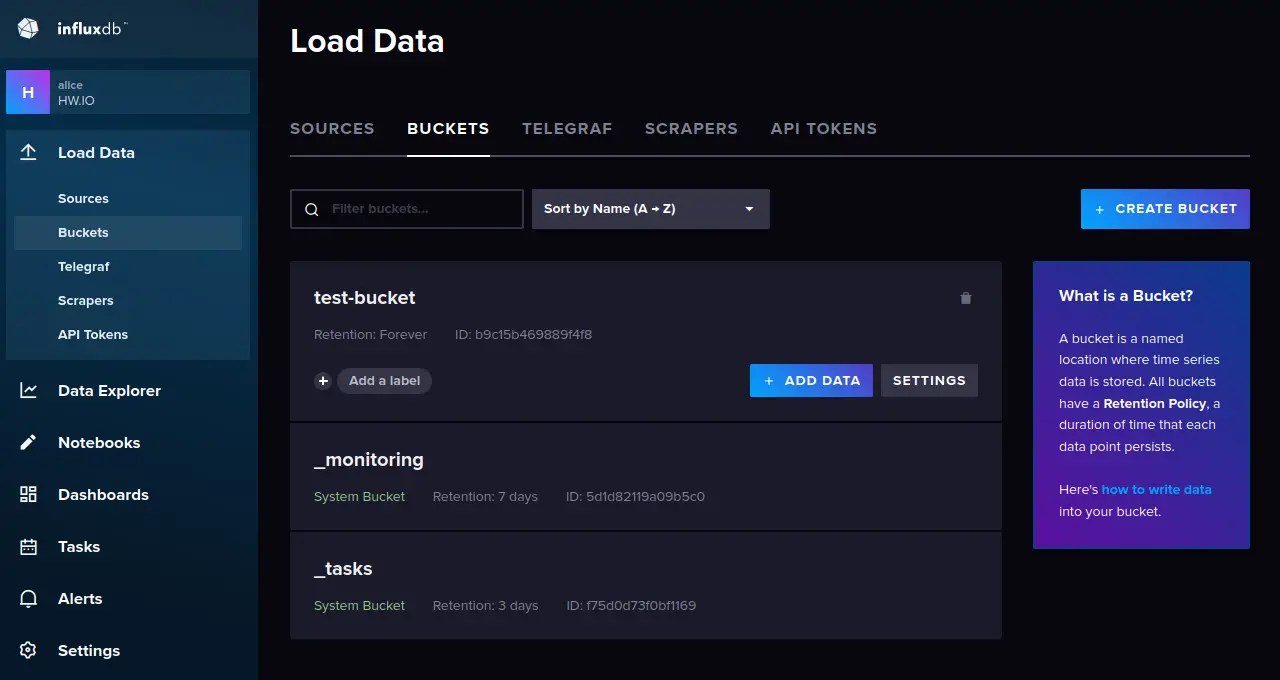Image resolution: width=1280 pixels, height=680 pixels.
Task: Switch to the API TOKENS tab
Action: click(x=823, y=128)
